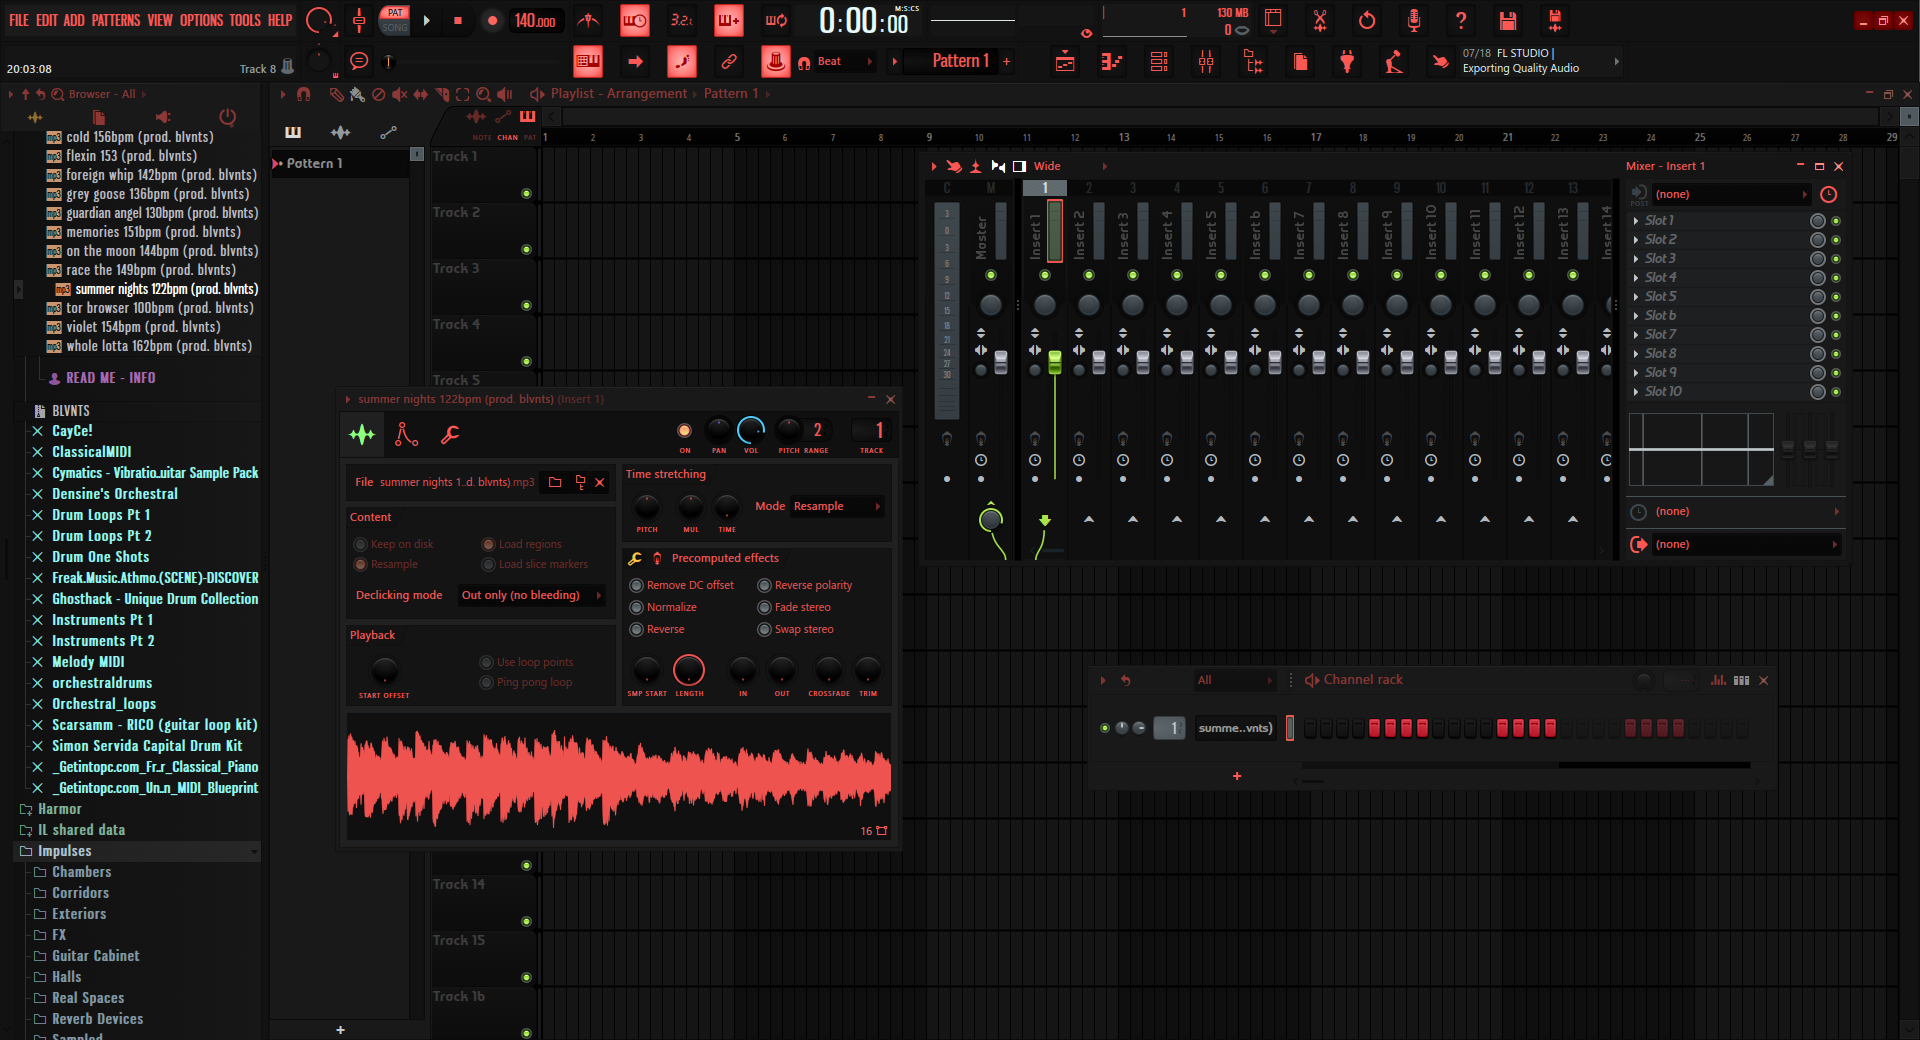The height and width of the screenshot is (1040, 1920).
Task: Open the channel rack All filter dropdown
Action: pyautogui.click(x=1235, y=680)
